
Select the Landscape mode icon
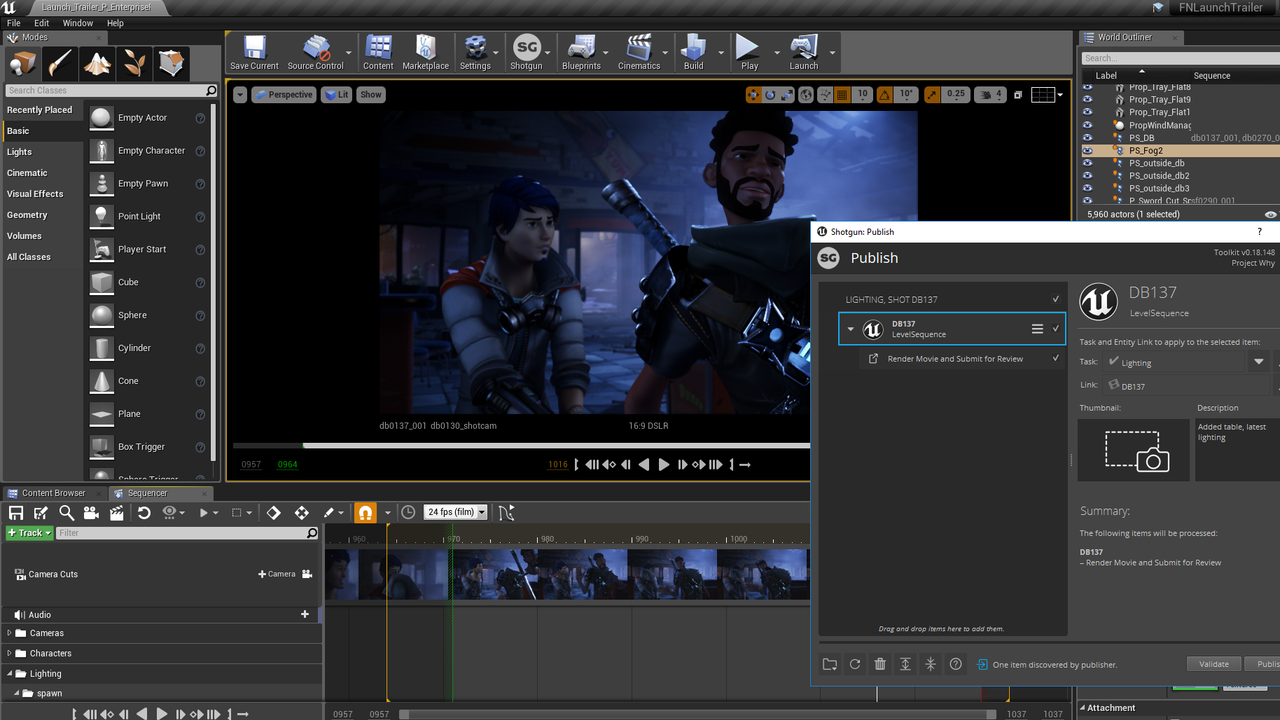tap(97, 63)
